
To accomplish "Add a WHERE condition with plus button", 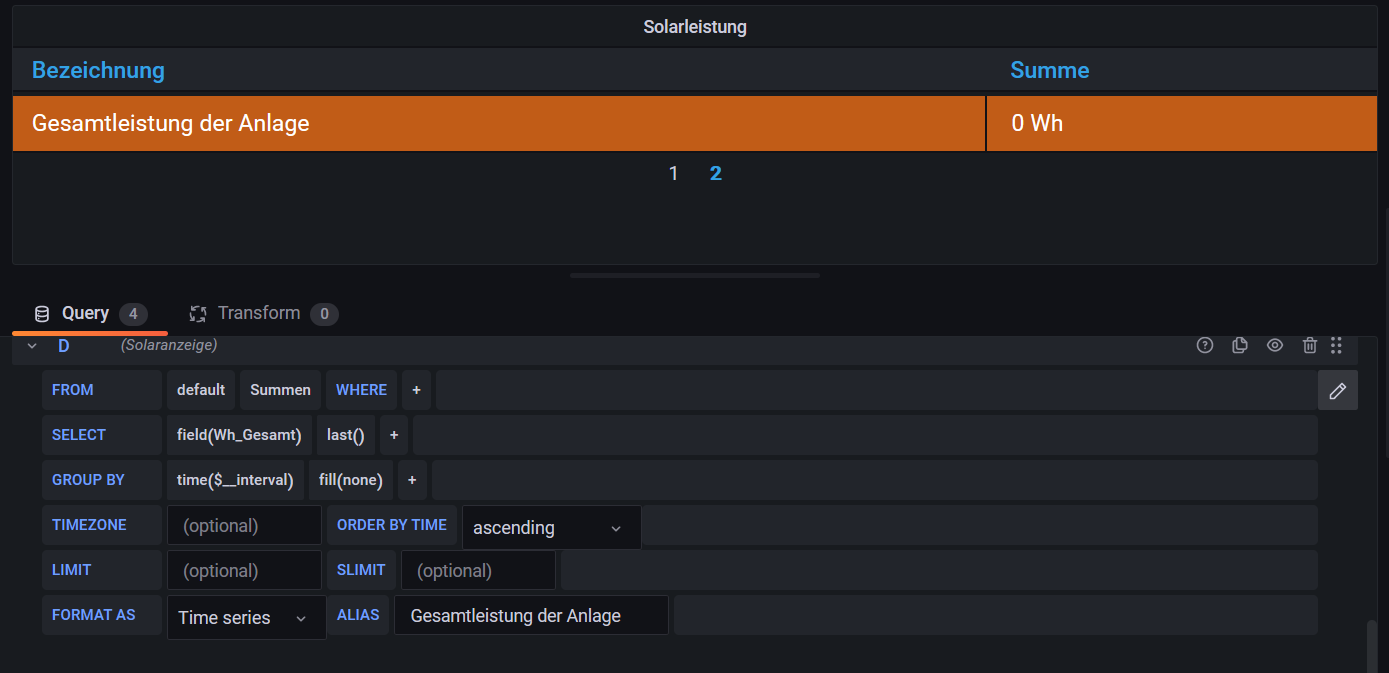I will [x=416, y=390].
